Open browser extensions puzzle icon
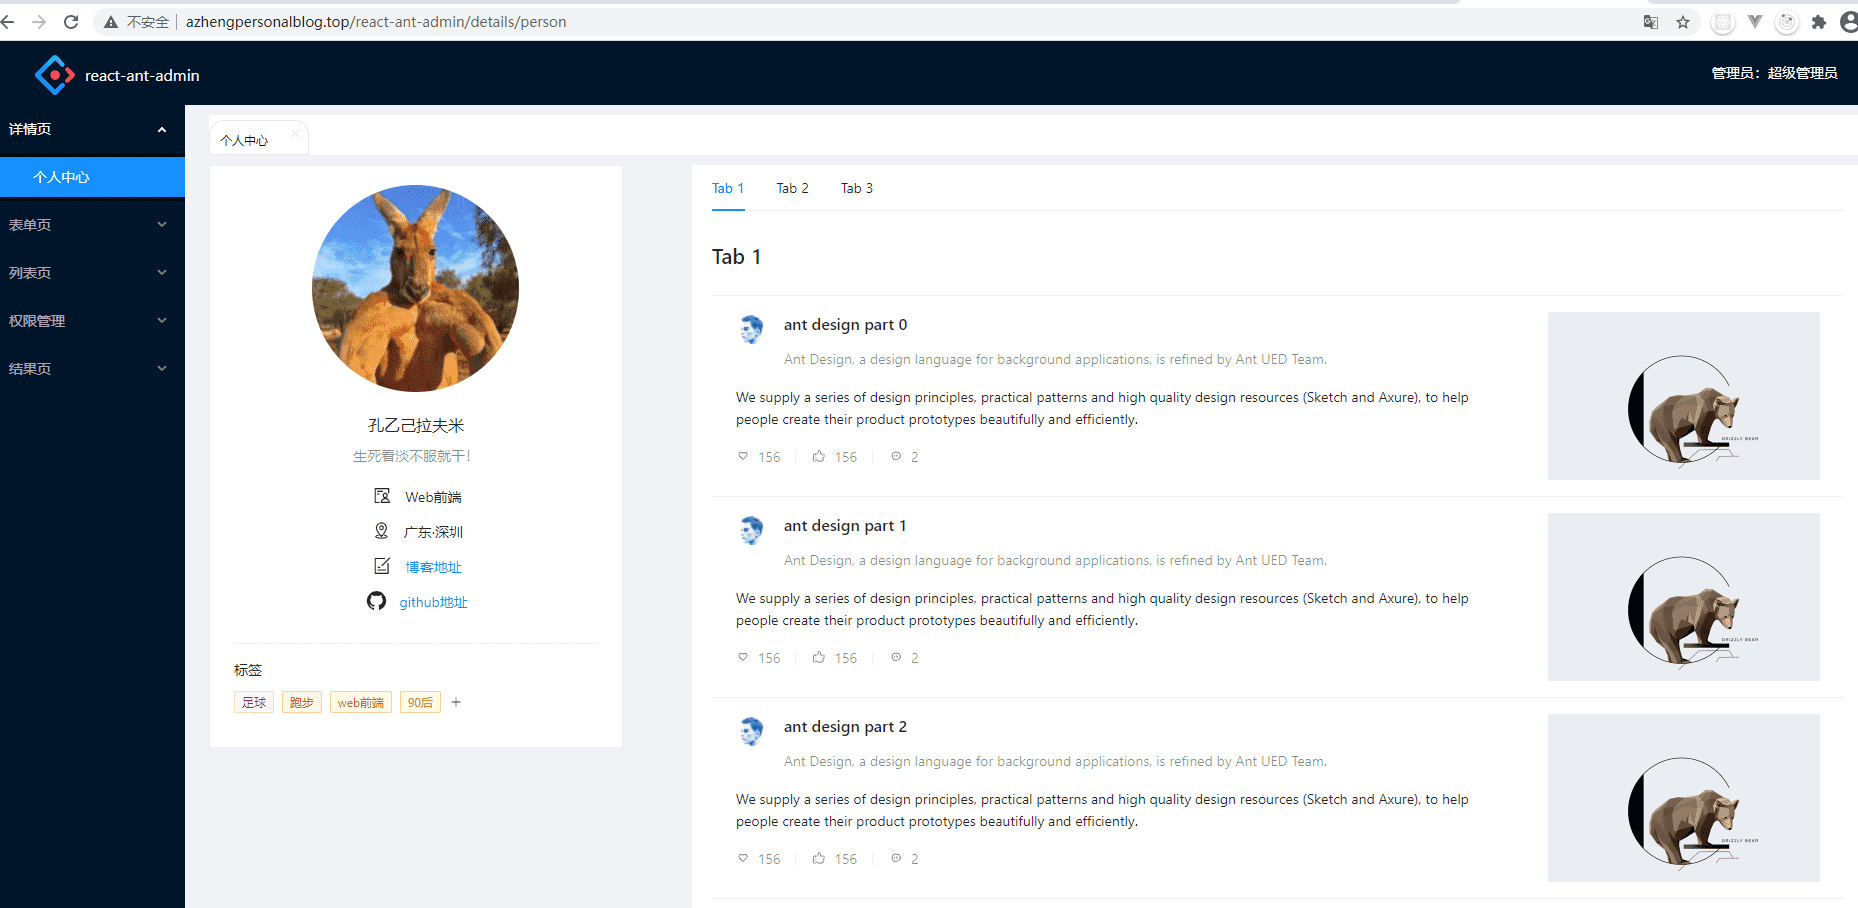The width and height of the screenshot is (1858, 908). click(1819, 22)
